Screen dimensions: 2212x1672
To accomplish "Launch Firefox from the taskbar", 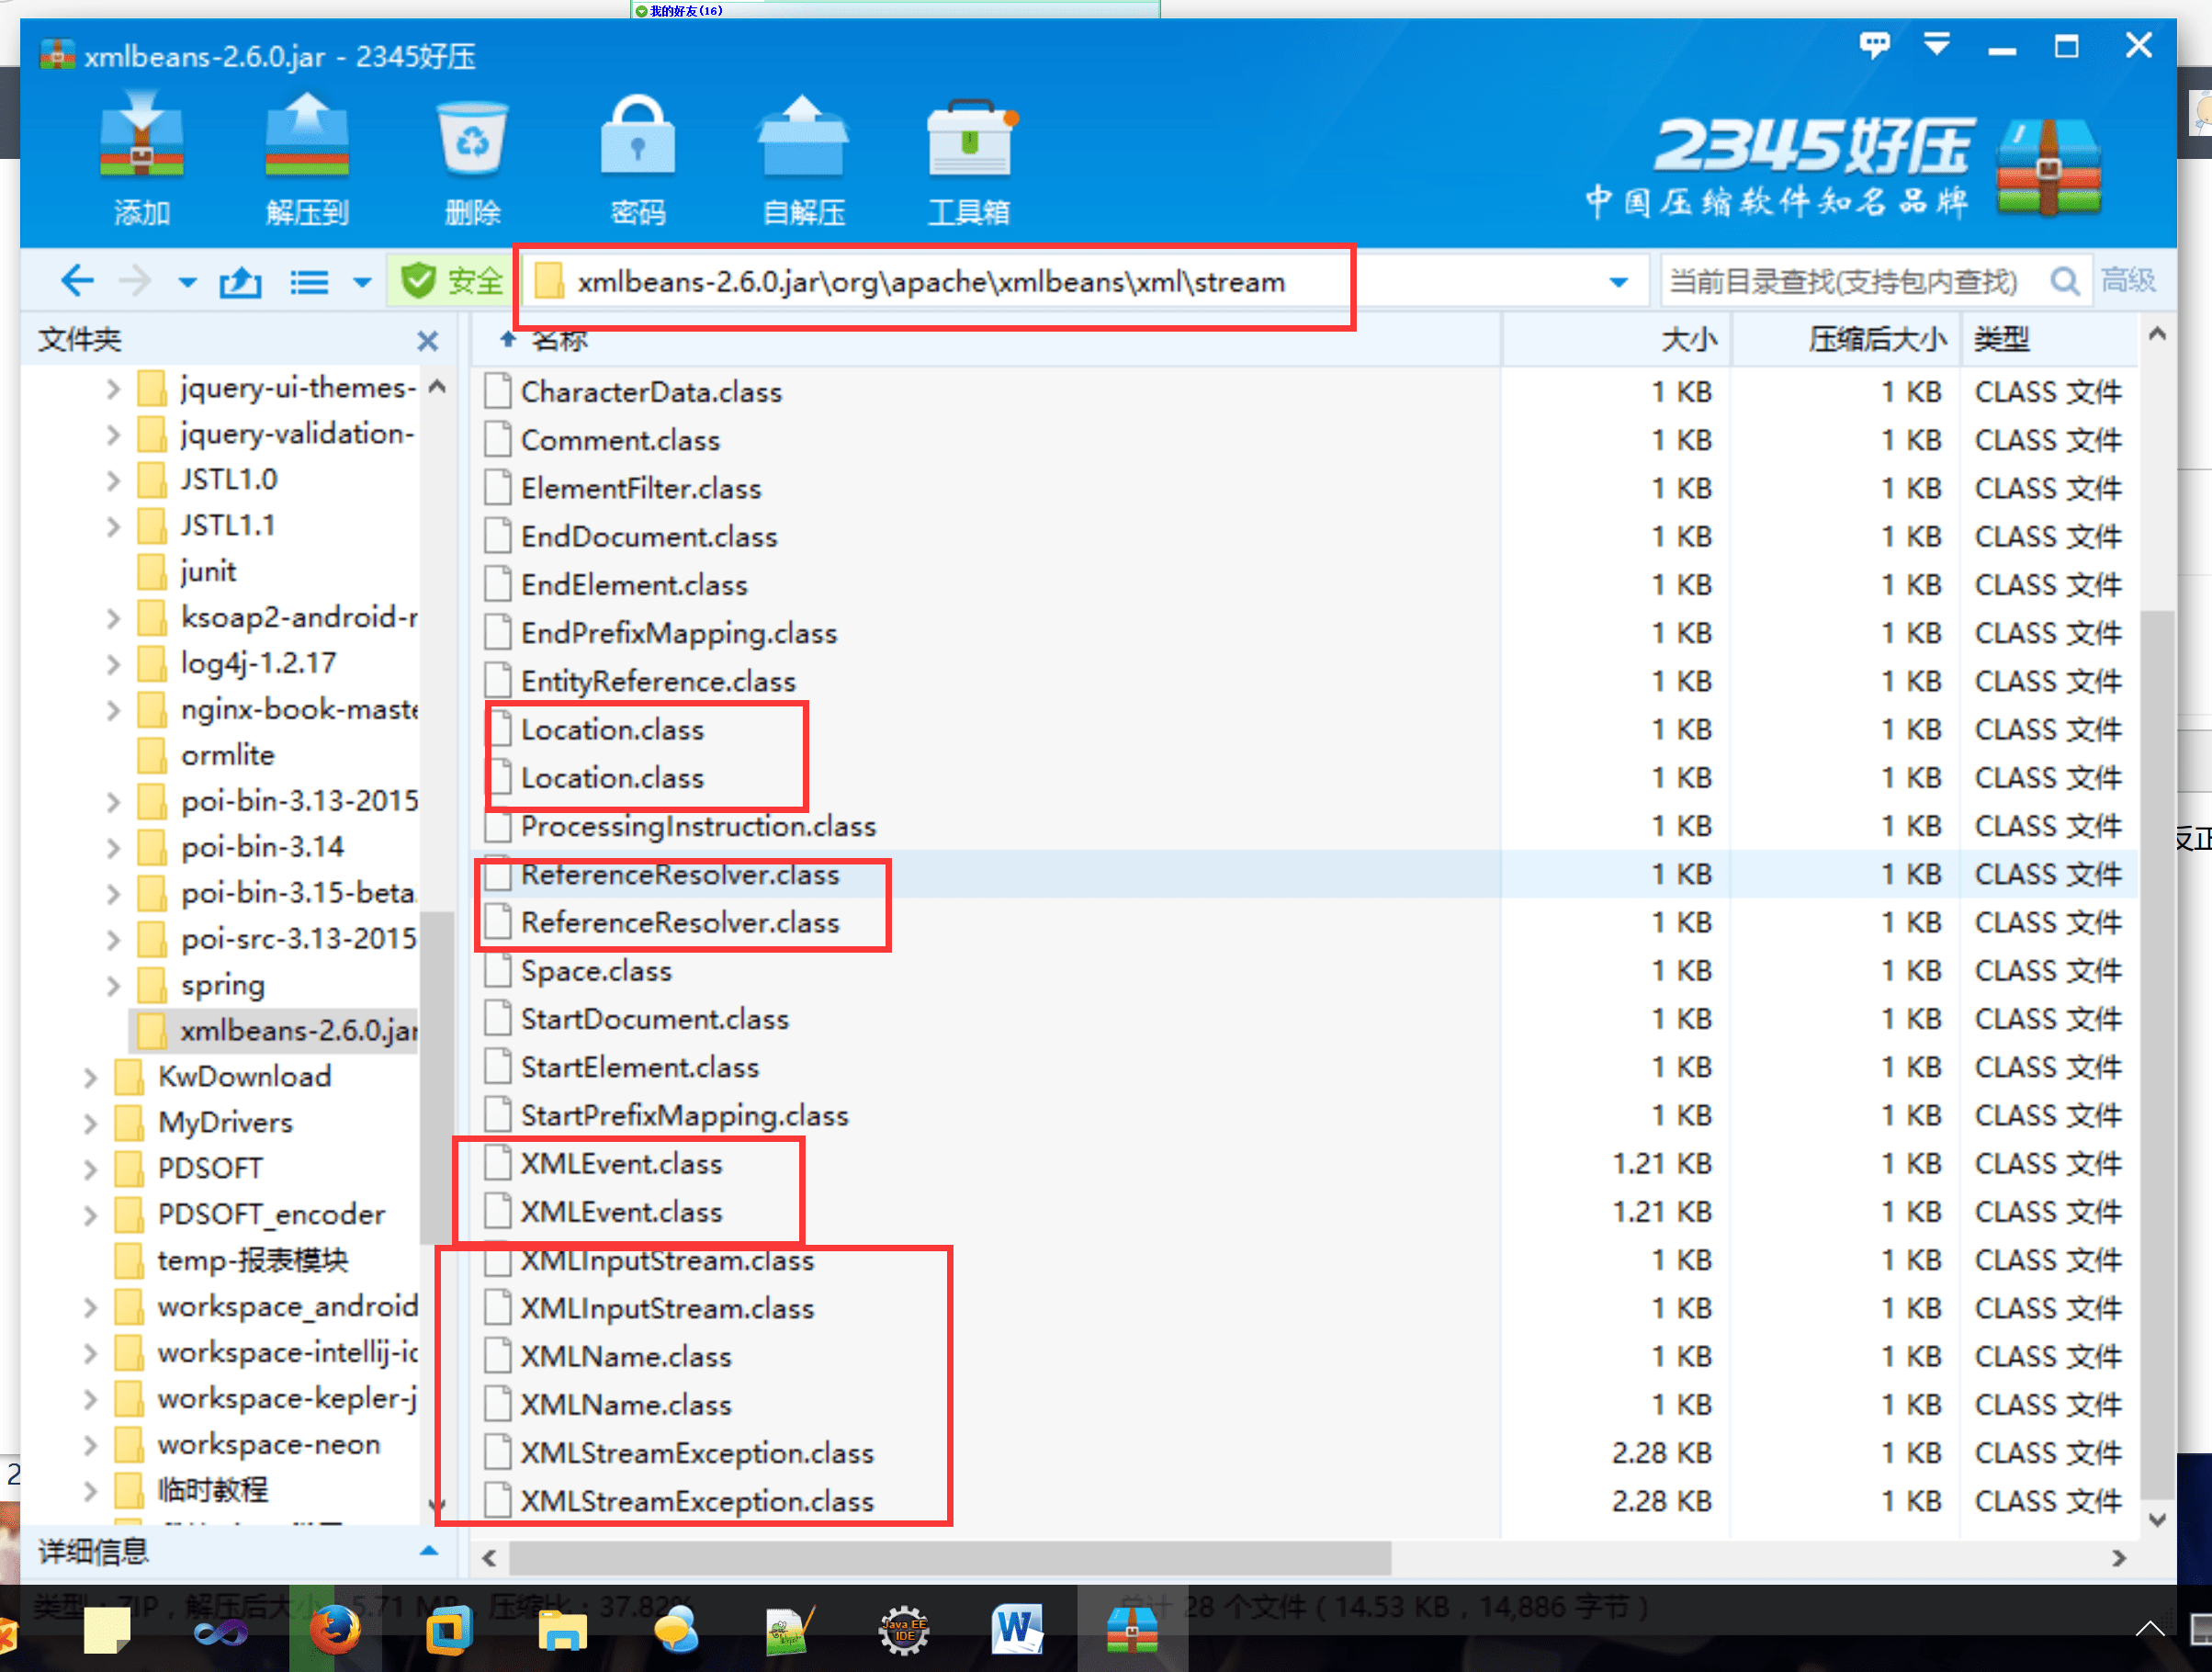I will point(335,1628).
